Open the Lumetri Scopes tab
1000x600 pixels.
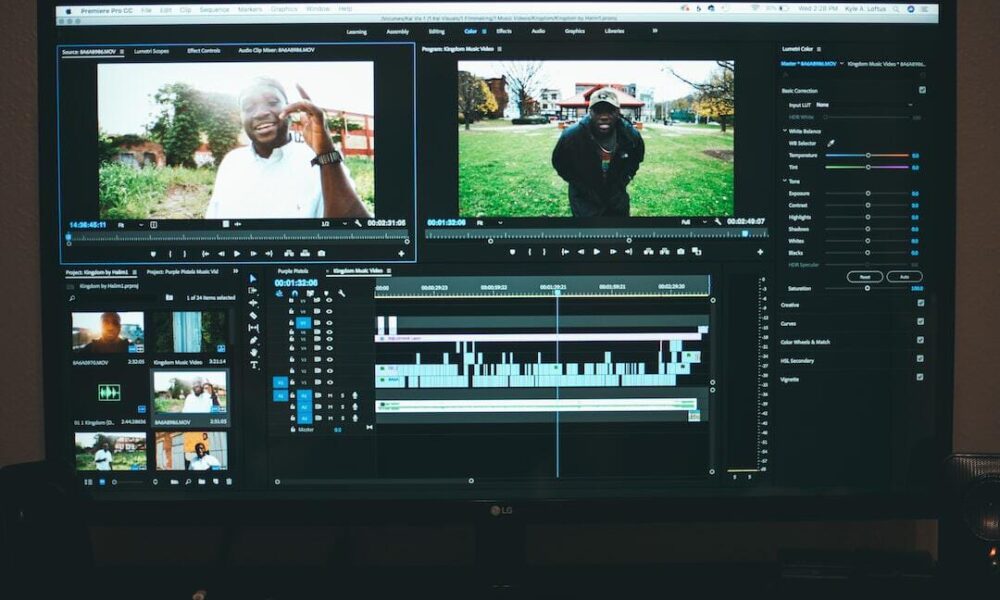click(149, 50)
